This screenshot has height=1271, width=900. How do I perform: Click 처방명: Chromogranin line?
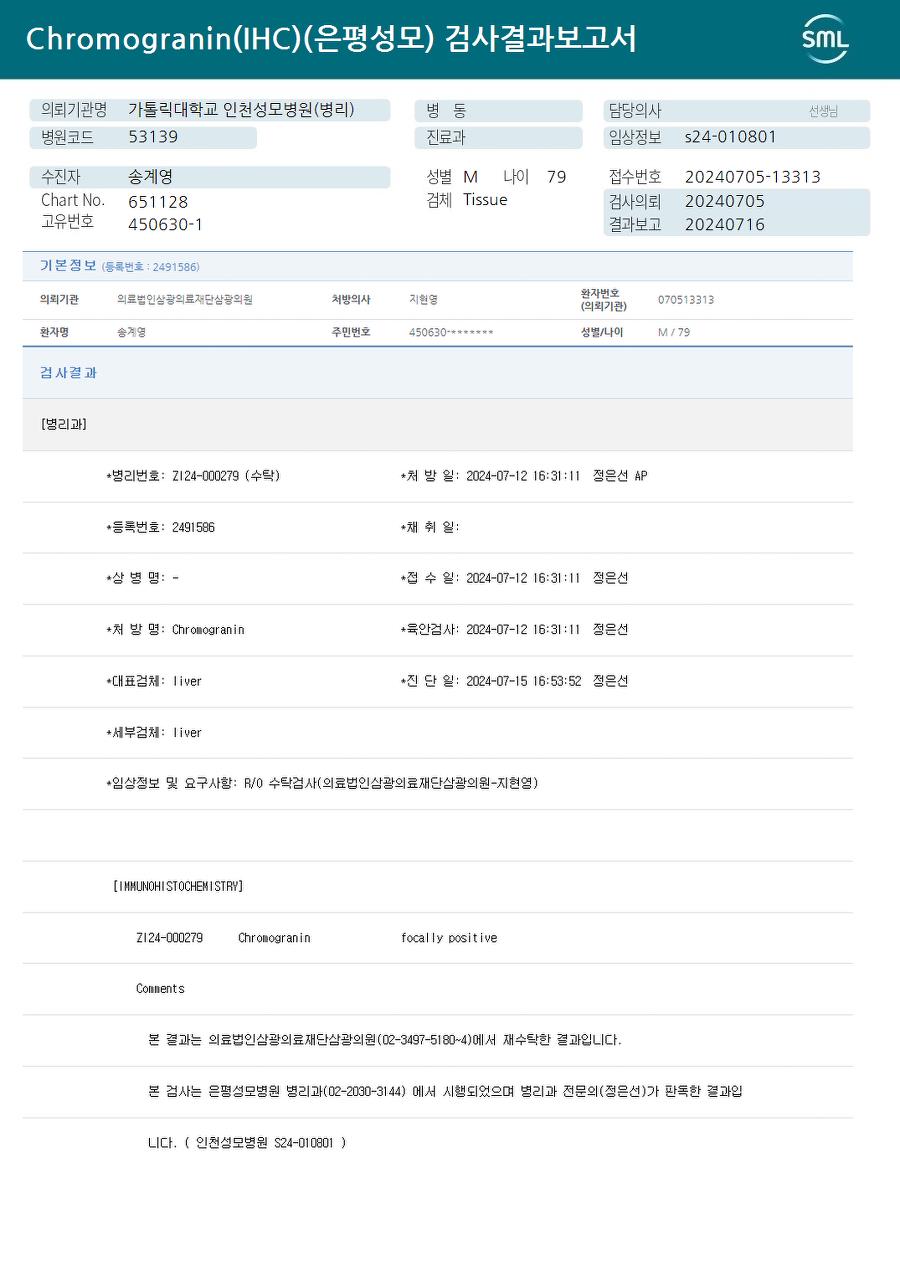[x=175, y=630]
